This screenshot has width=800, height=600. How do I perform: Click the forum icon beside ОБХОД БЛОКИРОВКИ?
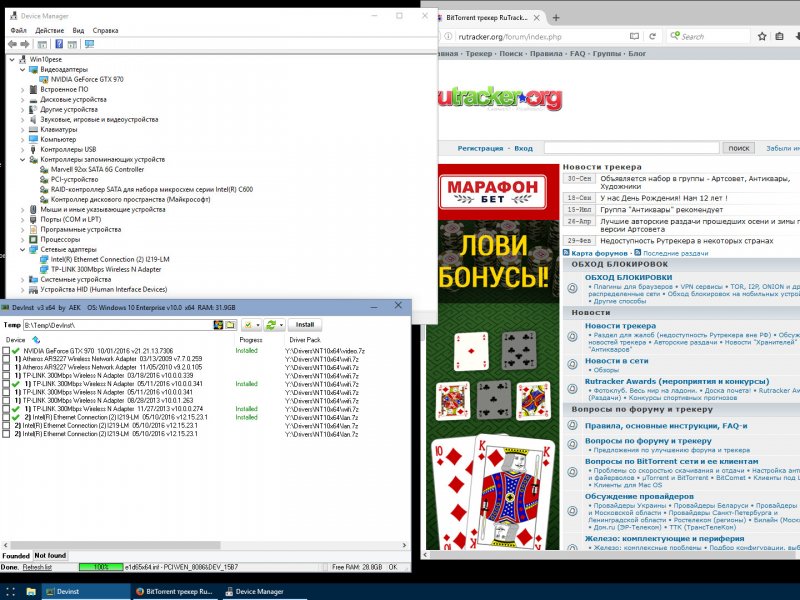(x=572, y=288)
